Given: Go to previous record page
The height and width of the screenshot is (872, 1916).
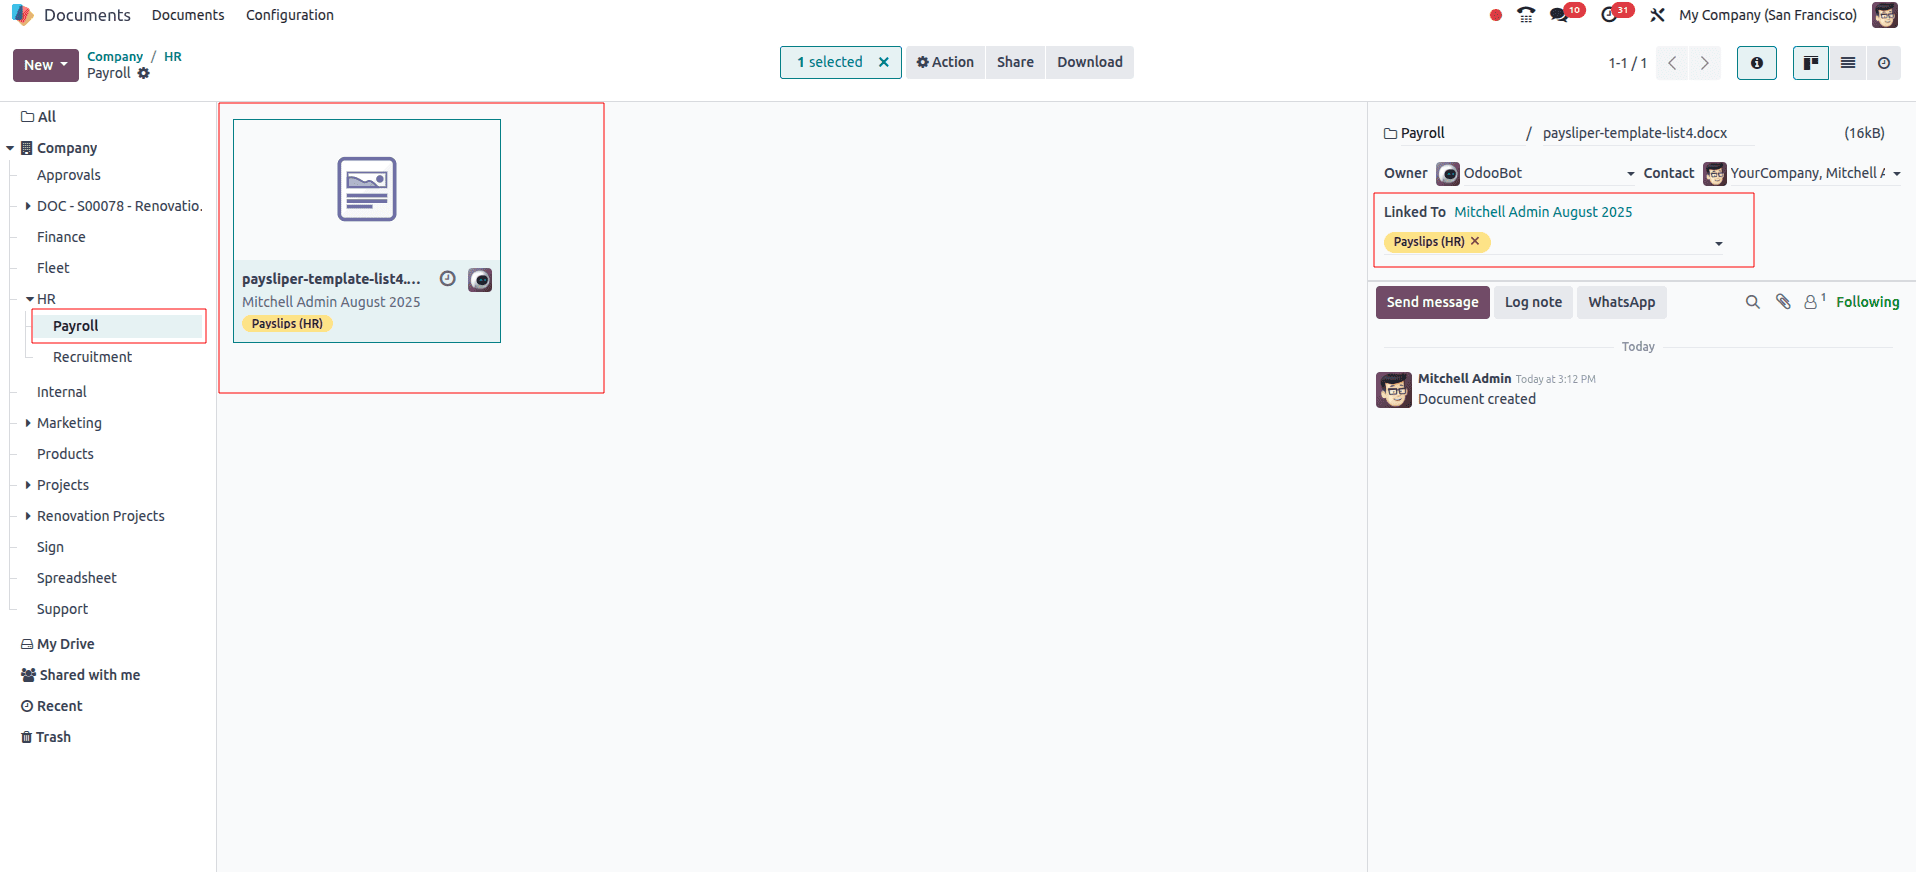Looking at the screenshot, I should tap(1672, 63).
